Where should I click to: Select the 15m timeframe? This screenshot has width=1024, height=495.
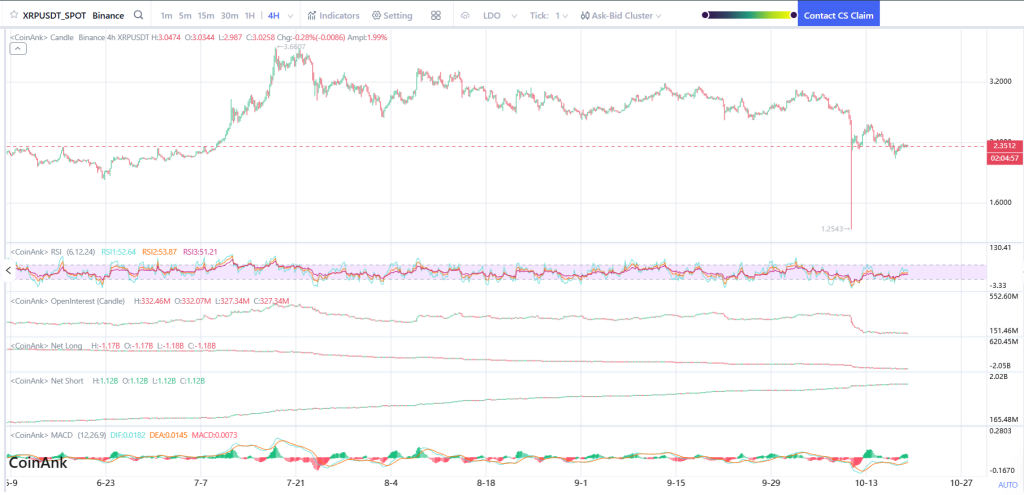click(x=206, y=15)
